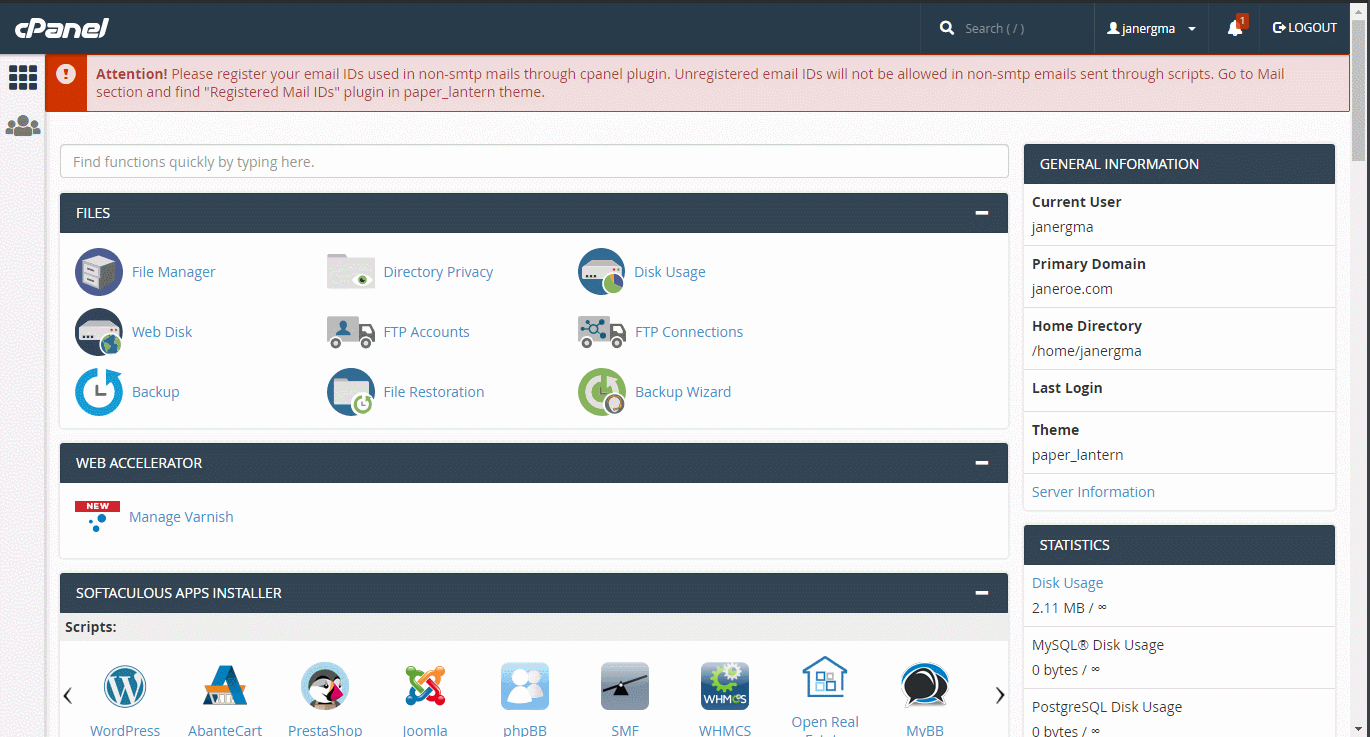This screenshot has height=737, width=1370.
Task: Open the janergma user dropdown
Action: coord(1151,29)
